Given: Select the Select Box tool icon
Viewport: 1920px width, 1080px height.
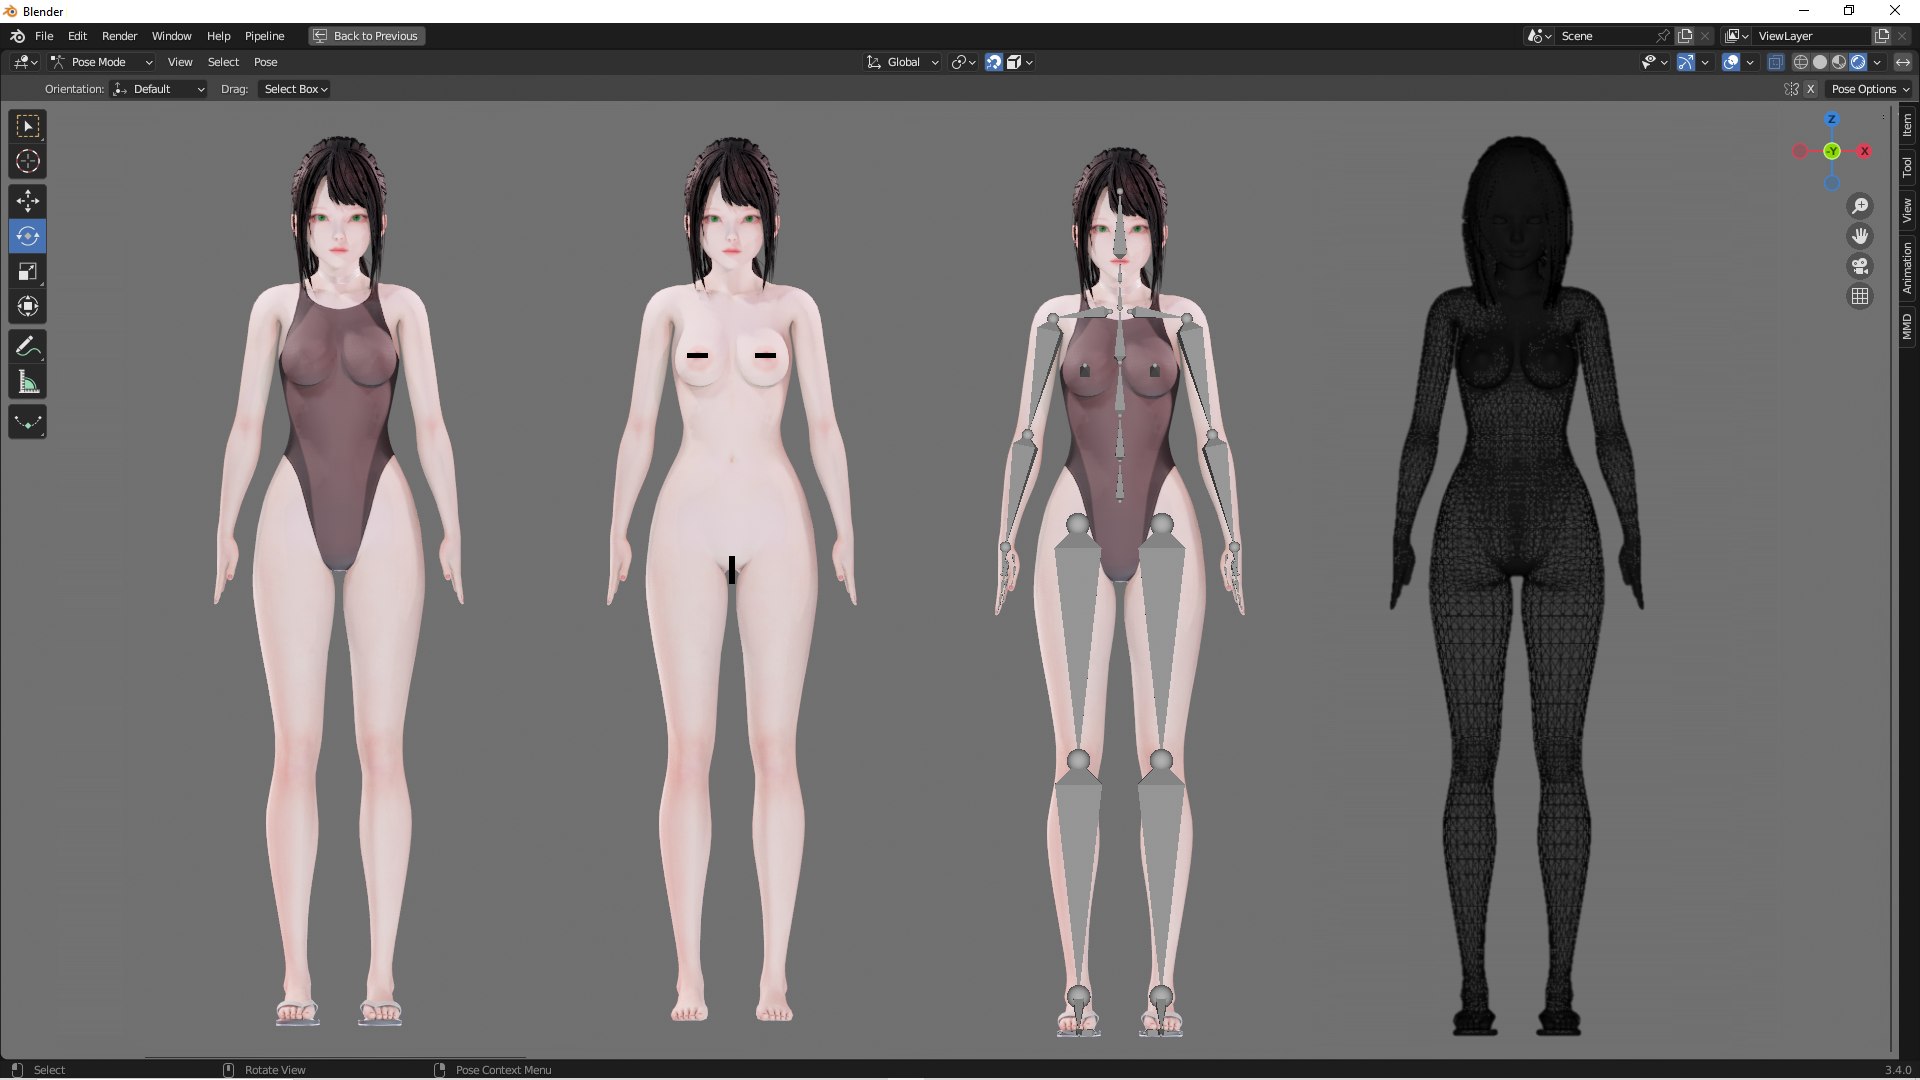Looking at the screenshot, I should 28,127.
